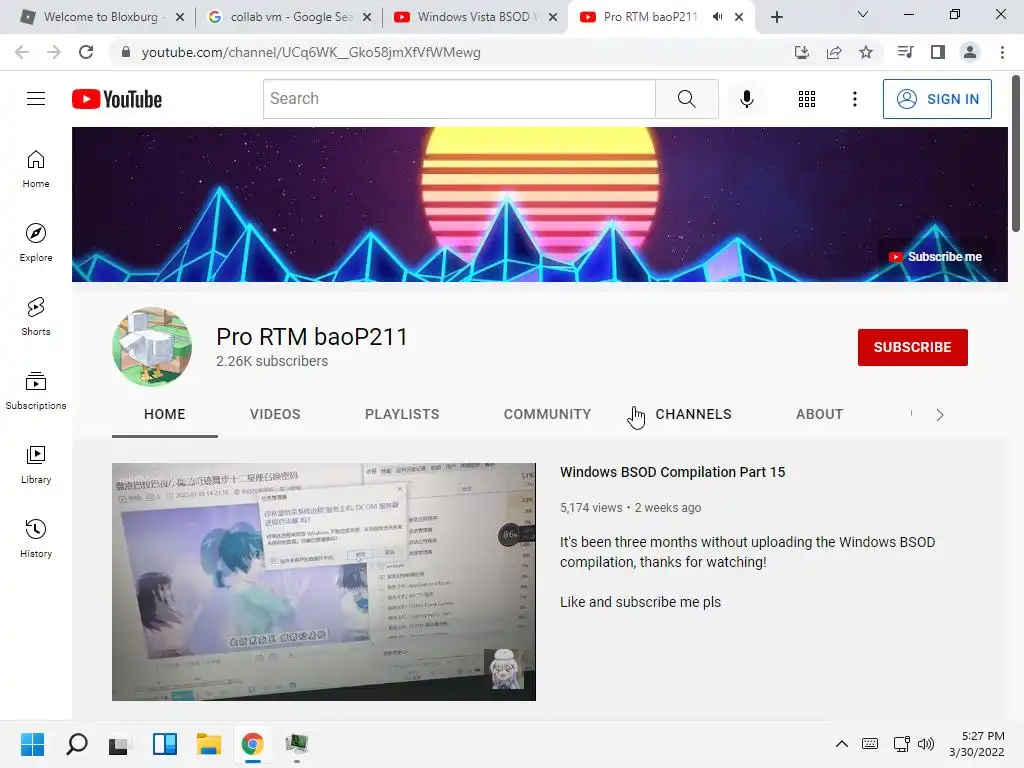Click the Pro RTM baoP211 channel avatar
This screenshot has width=1024, height=768.
[152, 347]
